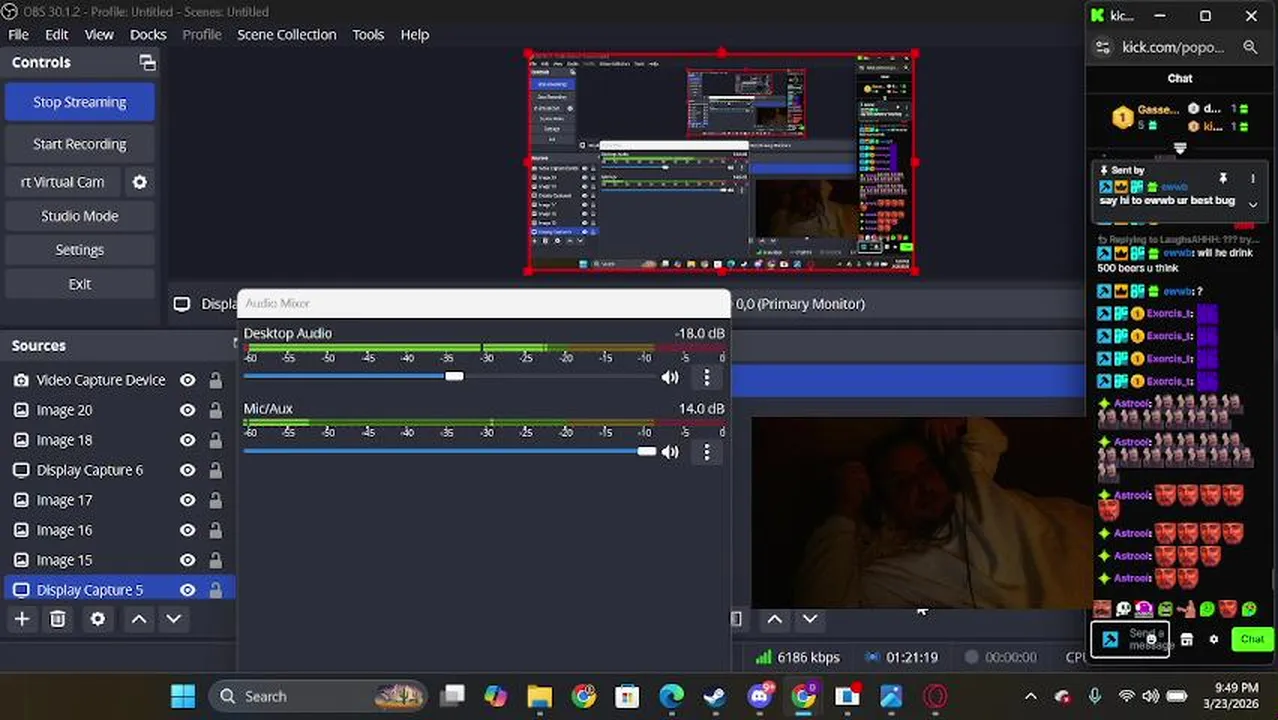Hide the Video Capture Device source
The image size is (1278, 720).
[x=187, y=380]
